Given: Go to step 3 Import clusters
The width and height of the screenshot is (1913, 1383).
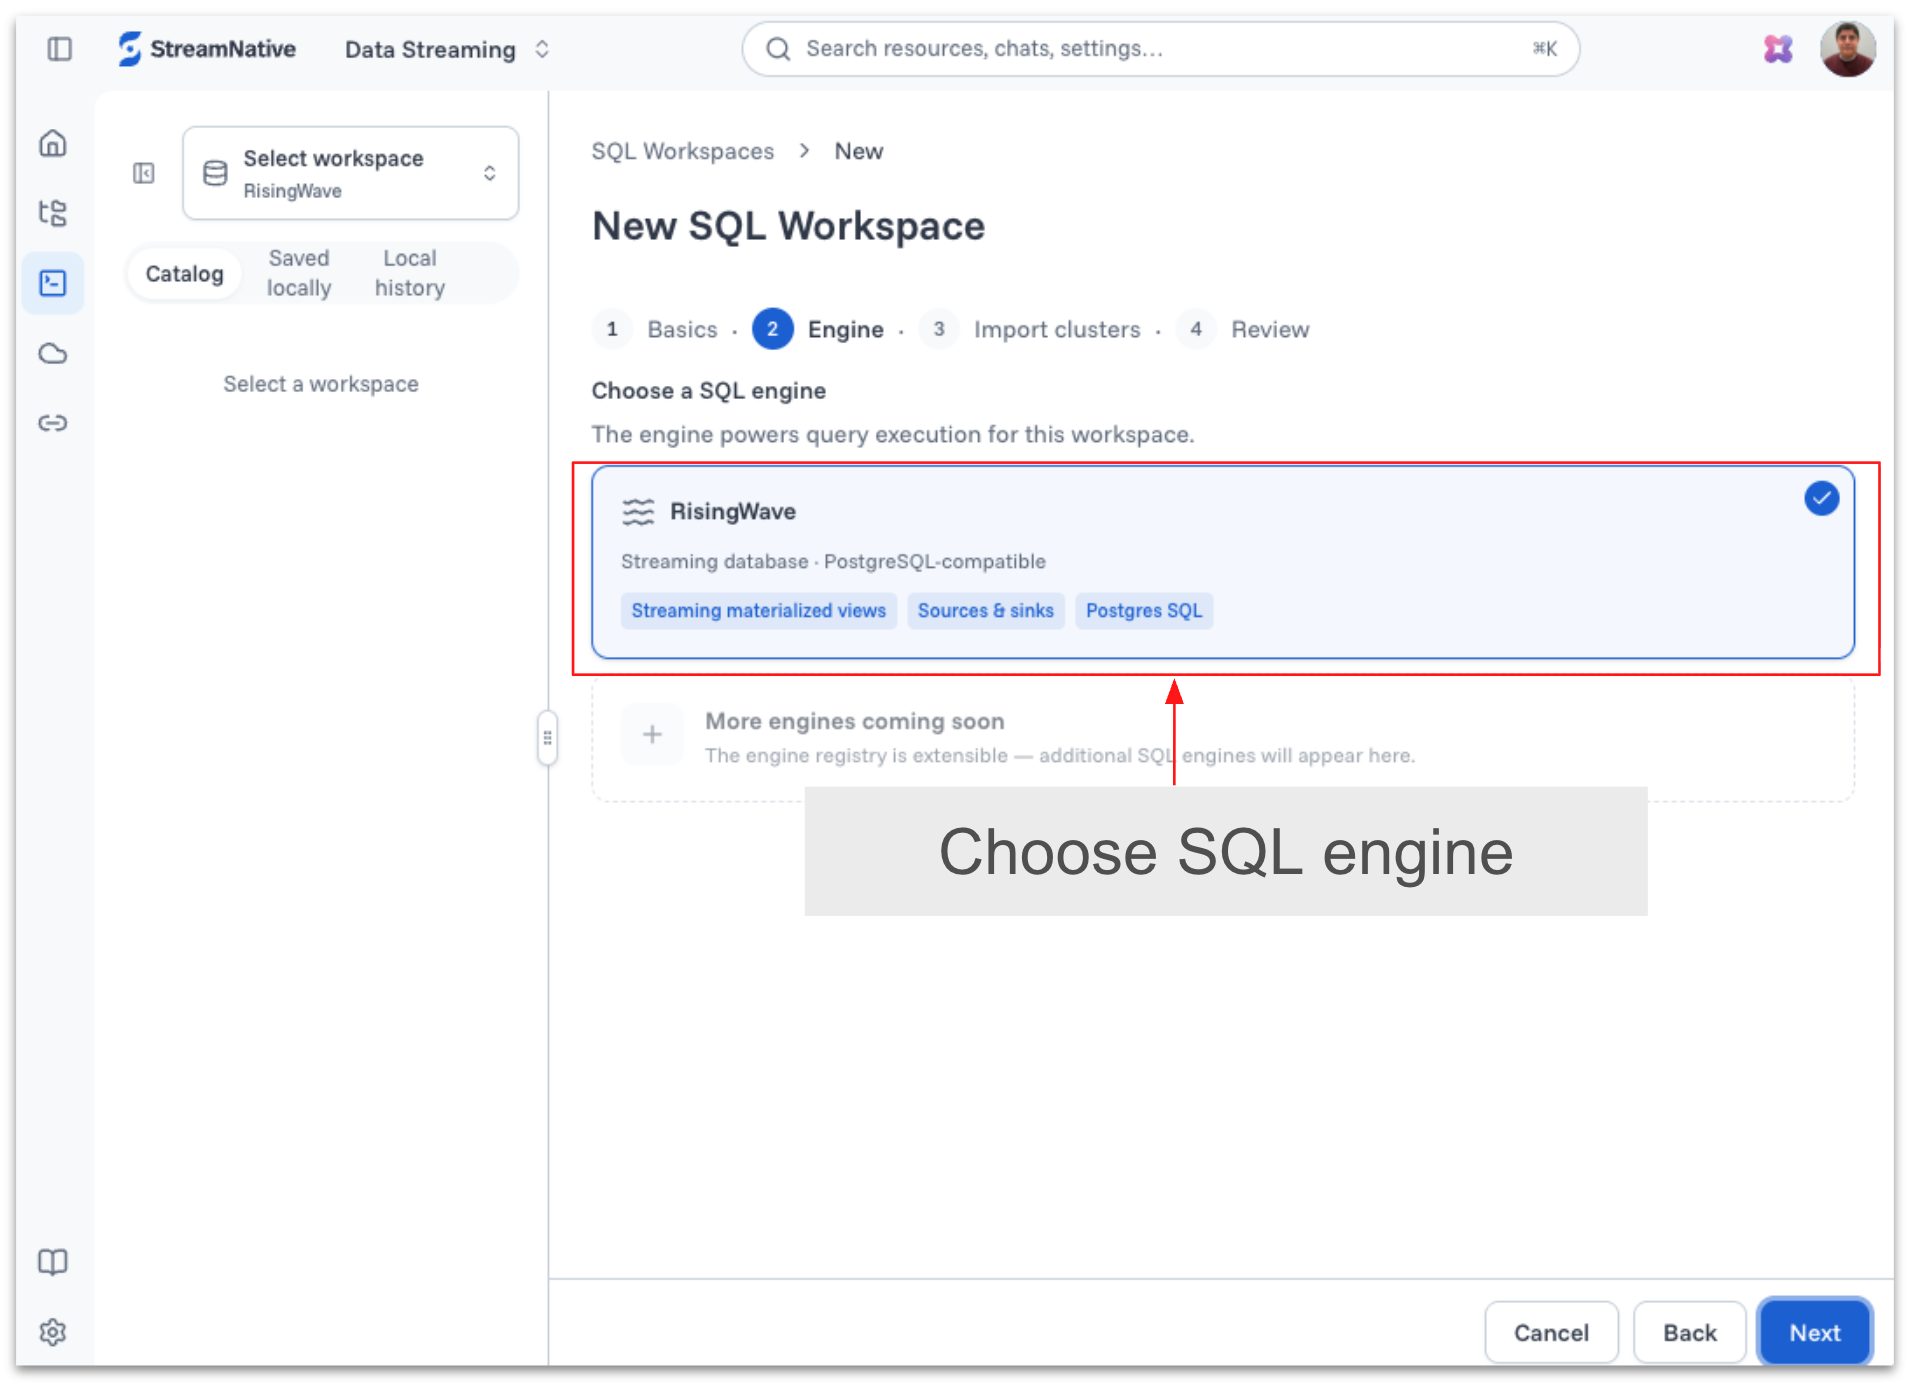Looking at the screenshot, I should [1030, 329].
